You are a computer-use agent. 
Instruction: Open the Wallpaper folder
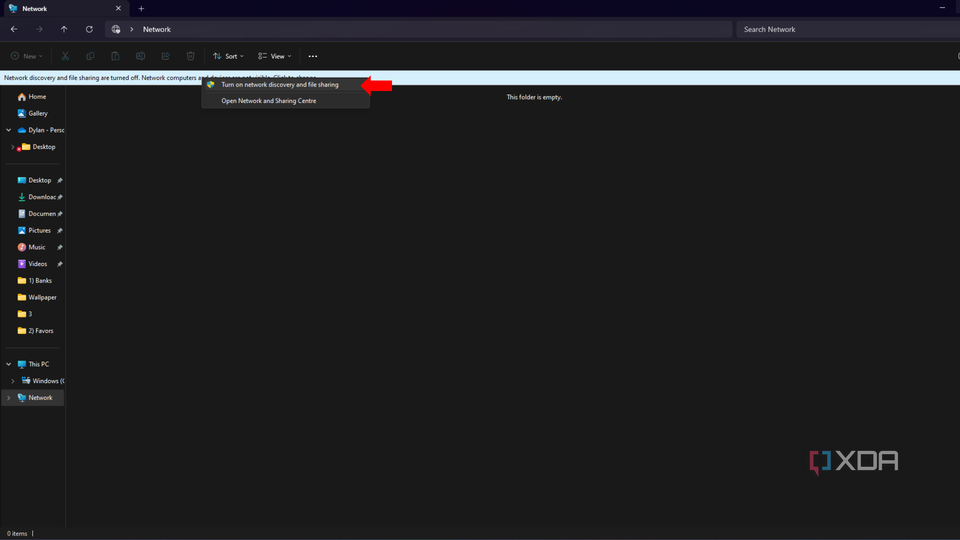pos(37,297)
